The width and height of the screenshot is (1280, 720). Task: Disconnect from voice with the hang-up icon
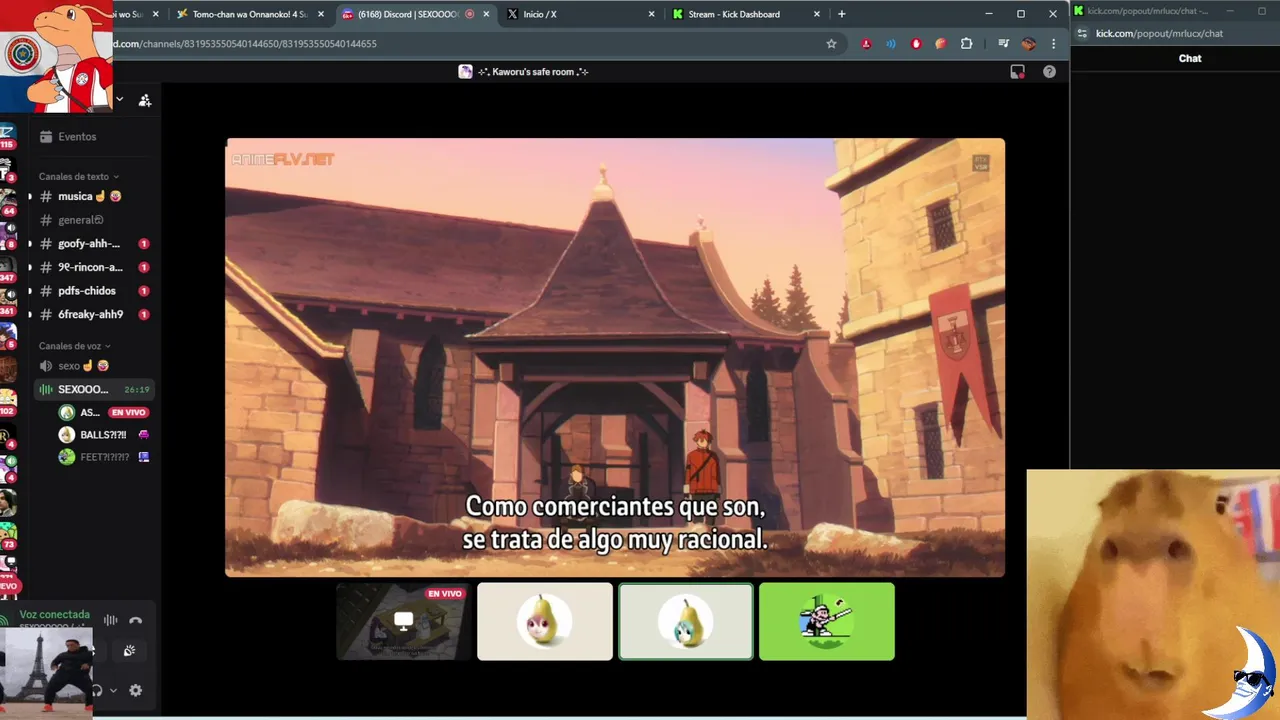tap(136, 620)
